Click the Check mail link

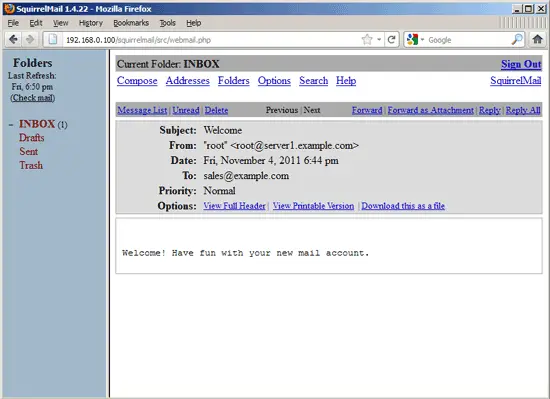[33, 98]
